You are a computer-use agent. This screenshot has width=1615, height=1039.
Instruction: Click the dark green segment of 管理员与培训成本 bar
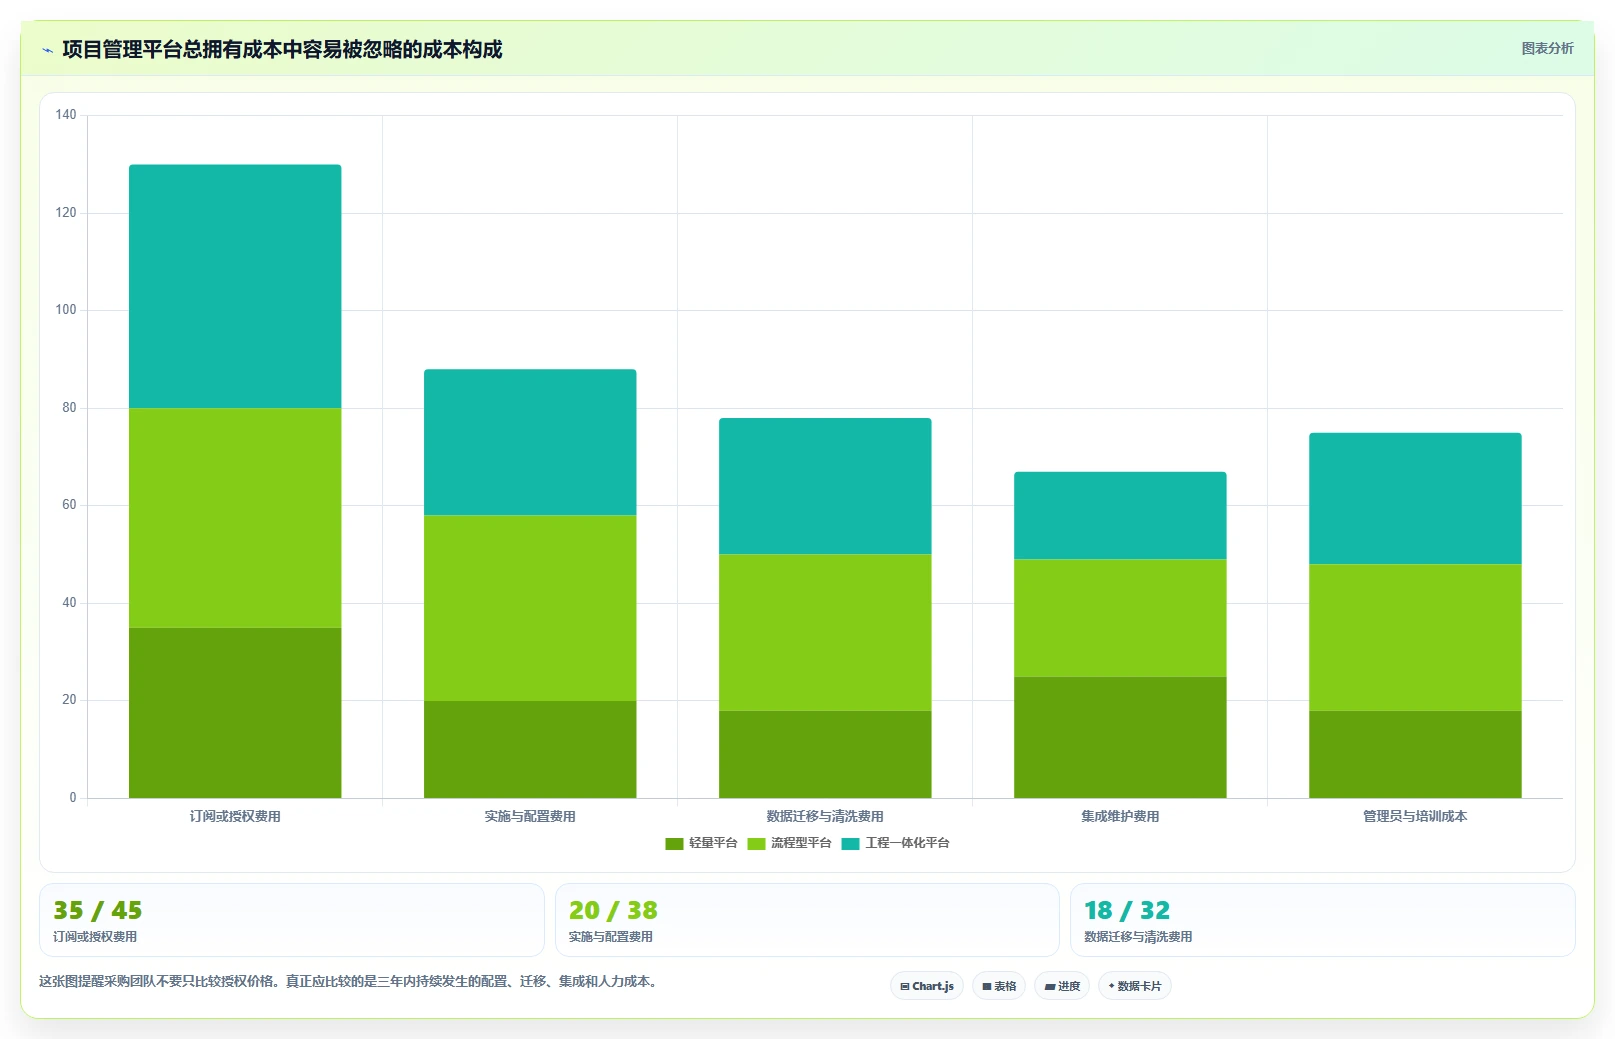coord(1415,754)
